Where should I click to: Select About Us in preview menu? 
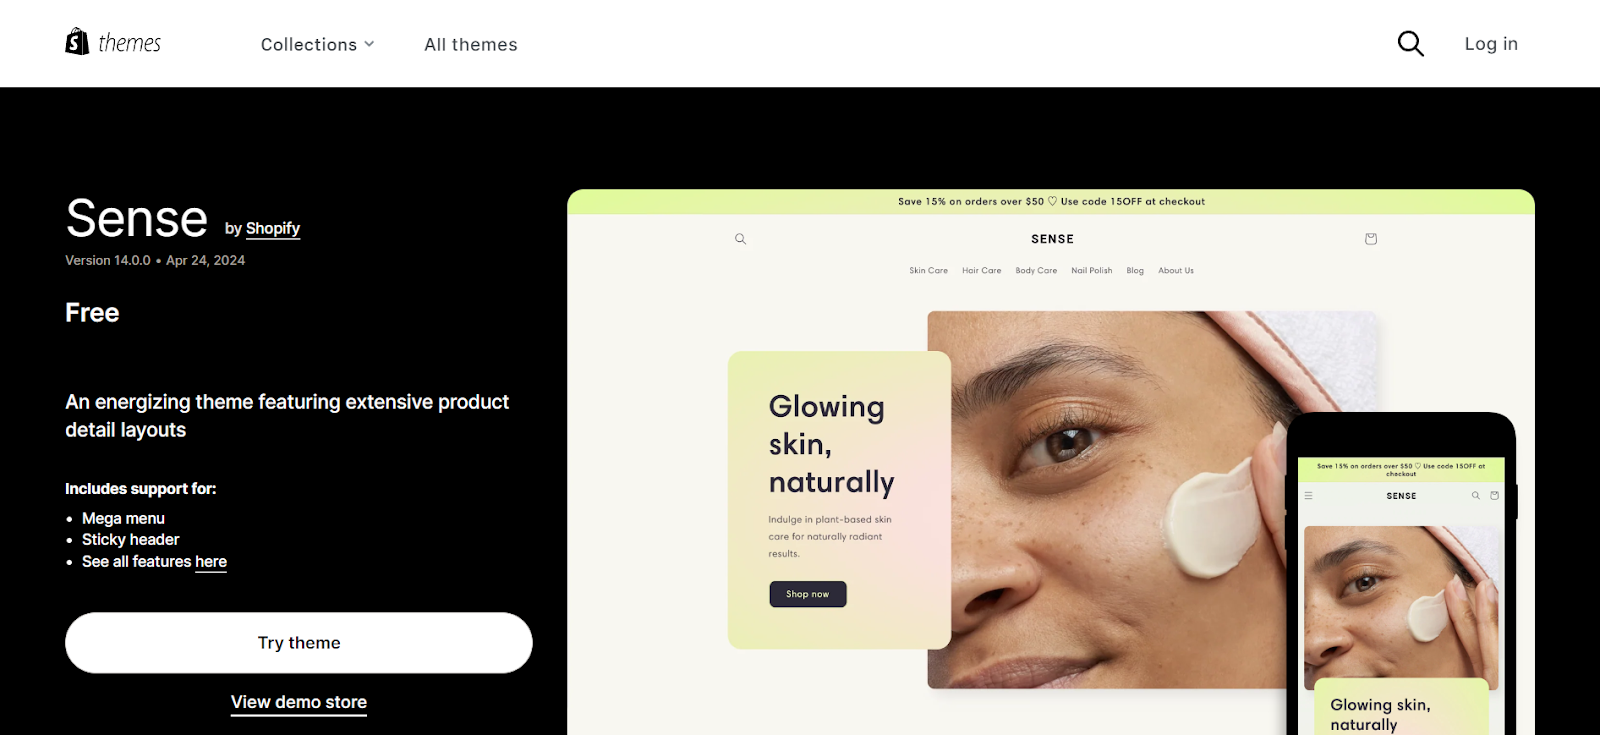(x=1176, y=271)
